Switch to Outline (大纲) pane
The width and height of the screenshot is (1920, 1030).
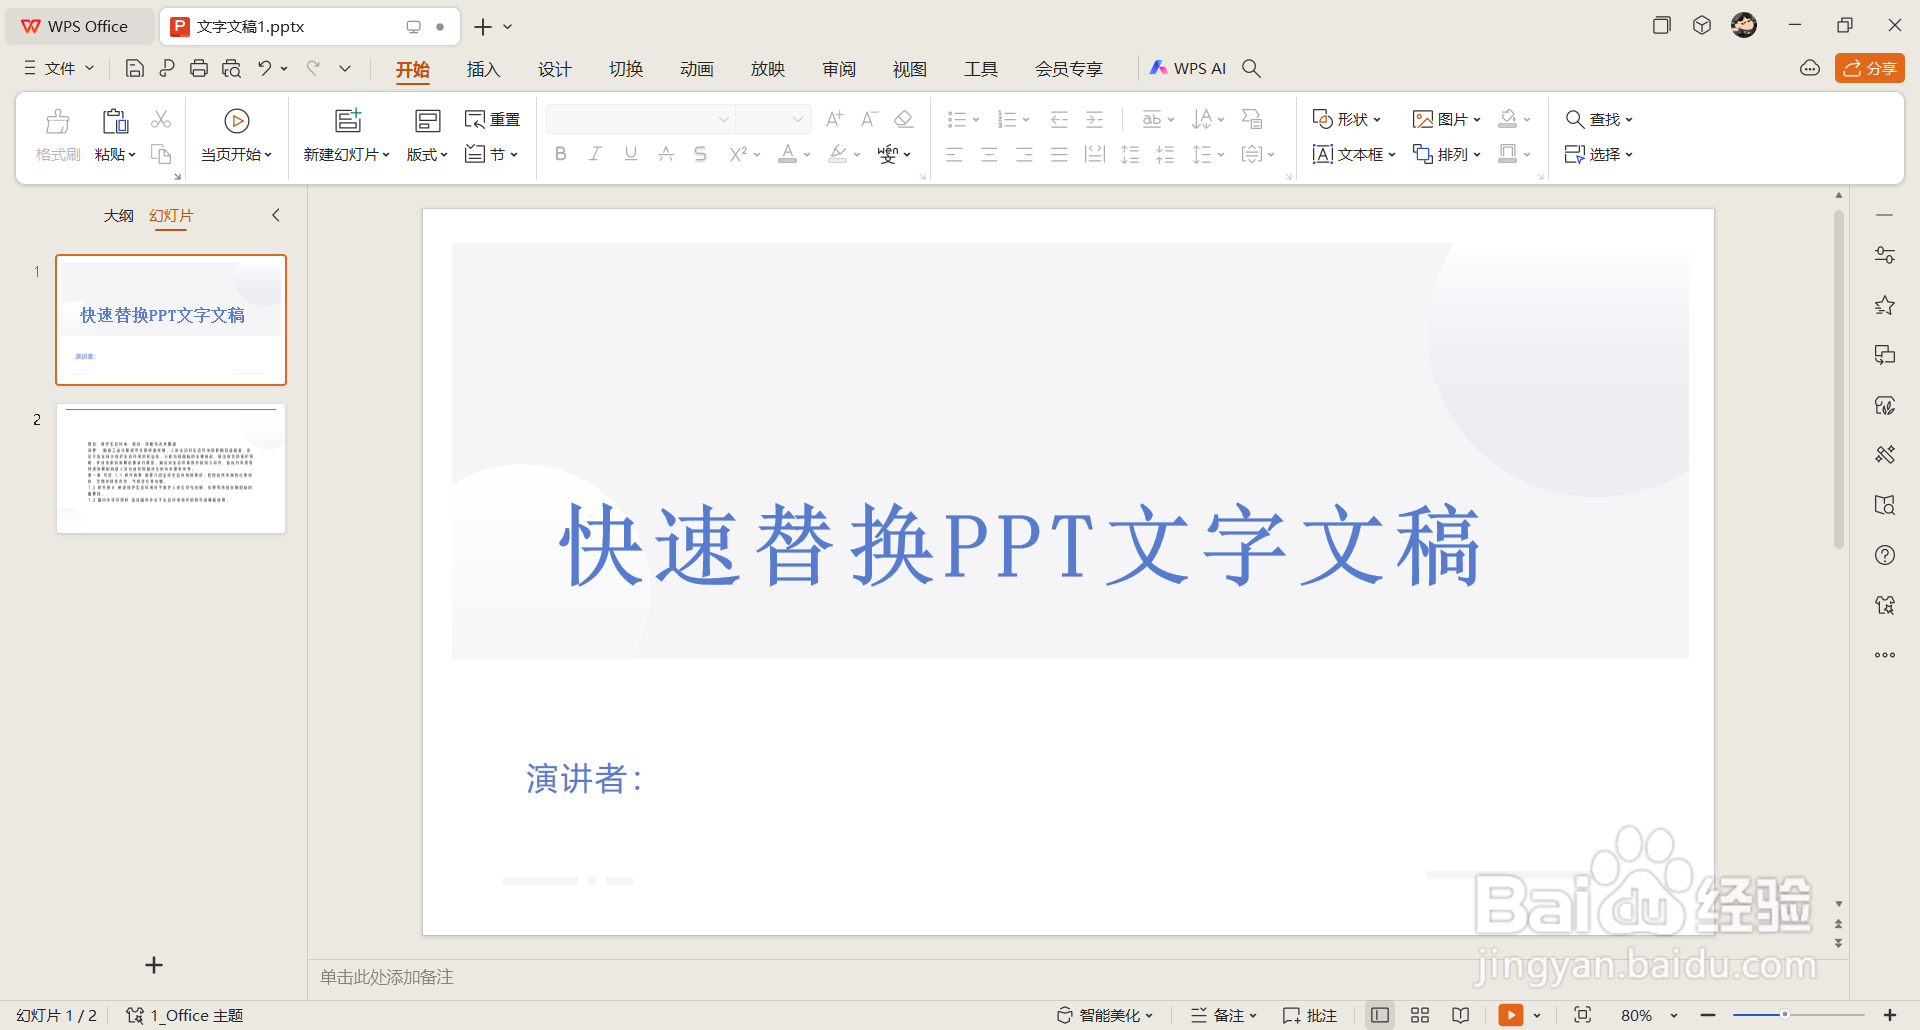pyautogui.click(x=119, y=215)
